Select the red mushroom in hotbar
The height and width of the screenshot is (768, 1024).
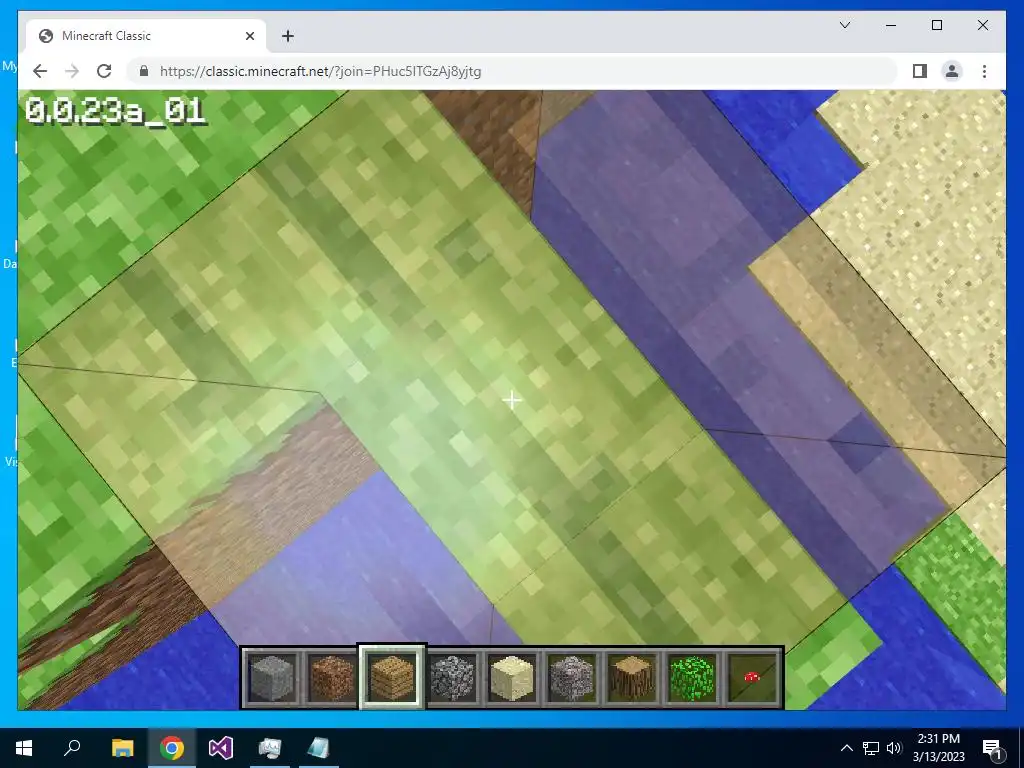752,678
